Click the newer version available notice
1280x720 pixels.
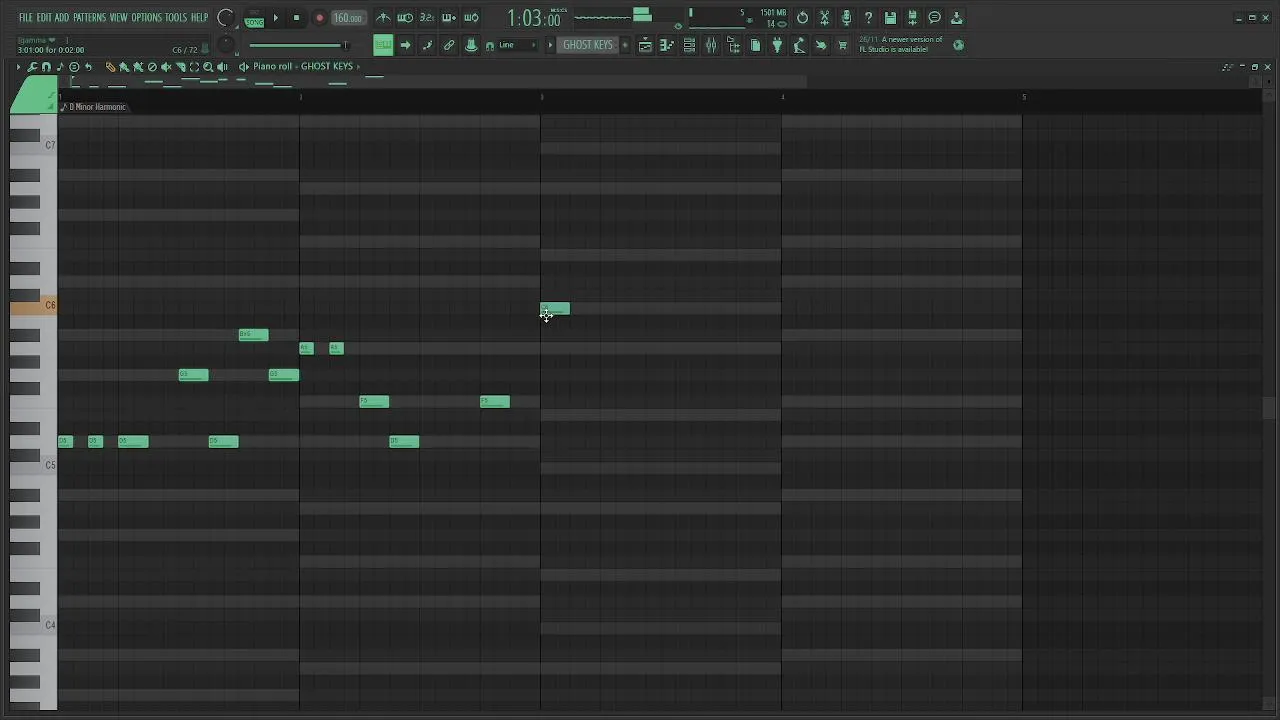coord(900,45)
